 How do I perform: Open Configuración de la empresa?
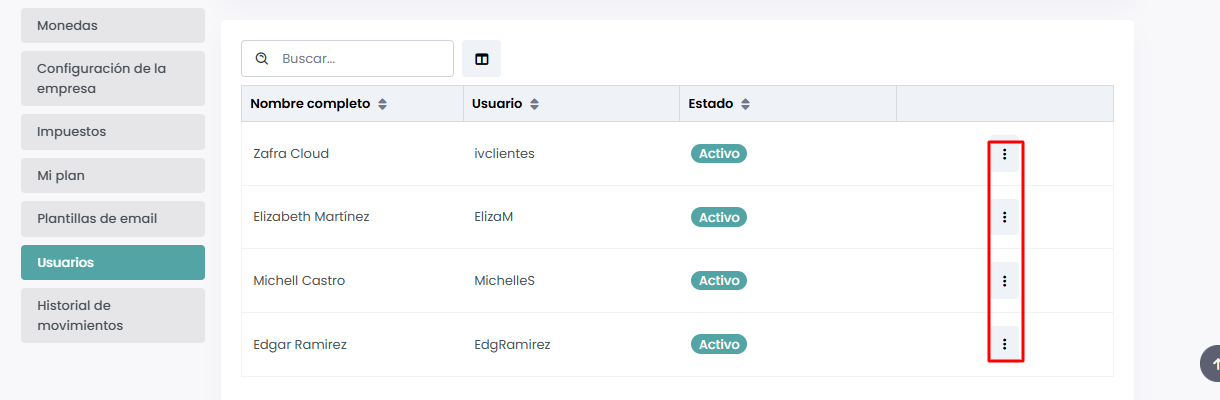pyautogui.click(x=113, y=79)
